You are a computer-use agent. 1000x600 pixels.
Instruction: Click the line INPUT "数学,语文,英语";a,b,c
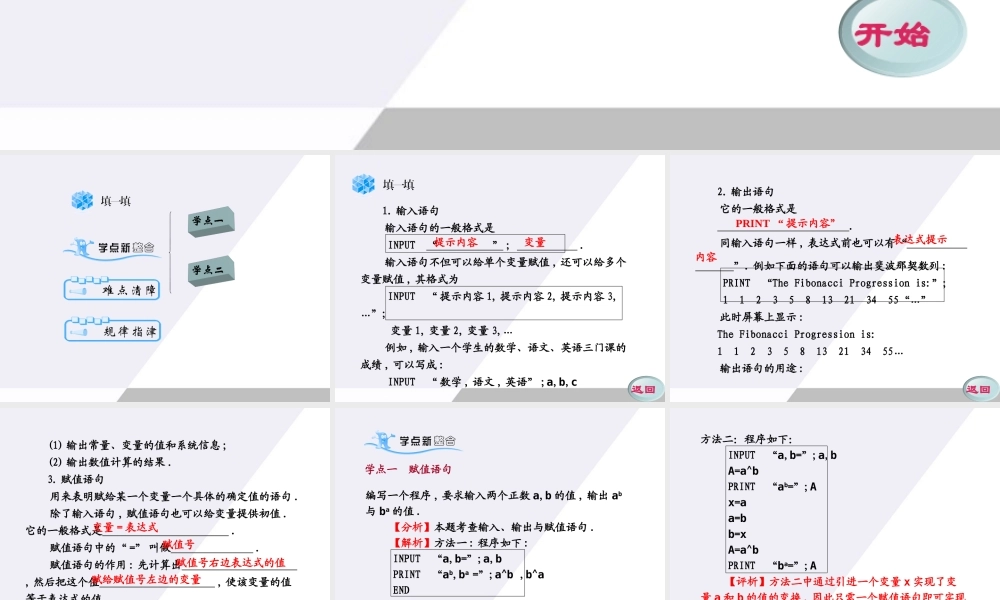tap(483, 382)
